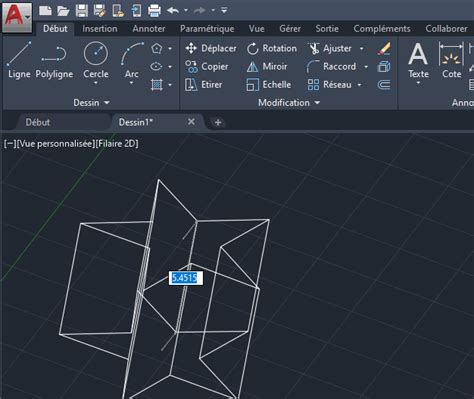Click the Miroir tool
The width and height of the screenshot is (474, 399).
tap(267, 67)
